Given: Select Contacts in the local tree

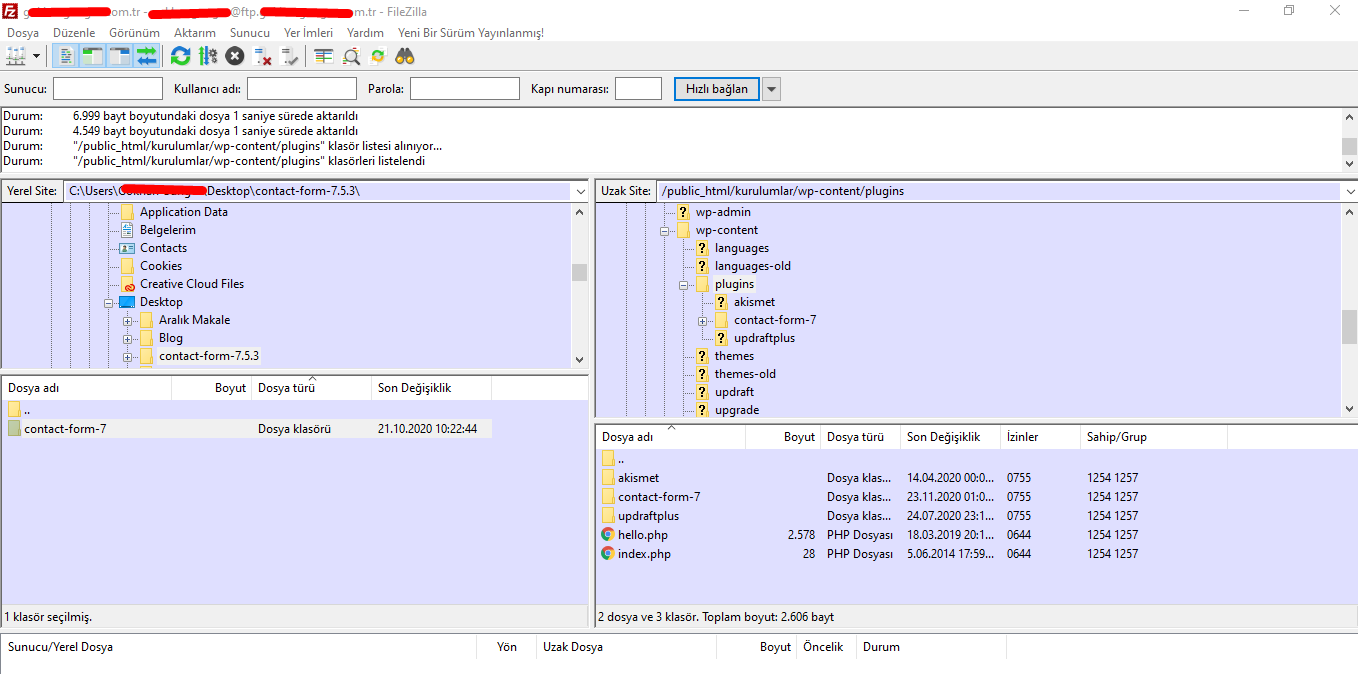Looking at the screenshot, I should tap(163, 248).
